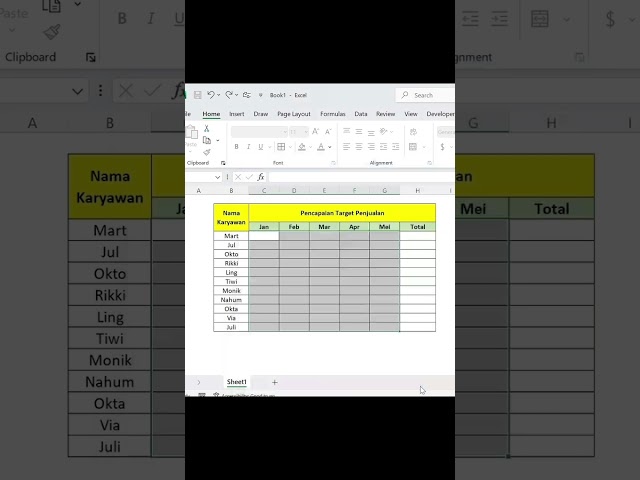Screen dimensions: 640x480
Task: Apply Top Align in the Alignment group
Action: (x=347, y=131)
